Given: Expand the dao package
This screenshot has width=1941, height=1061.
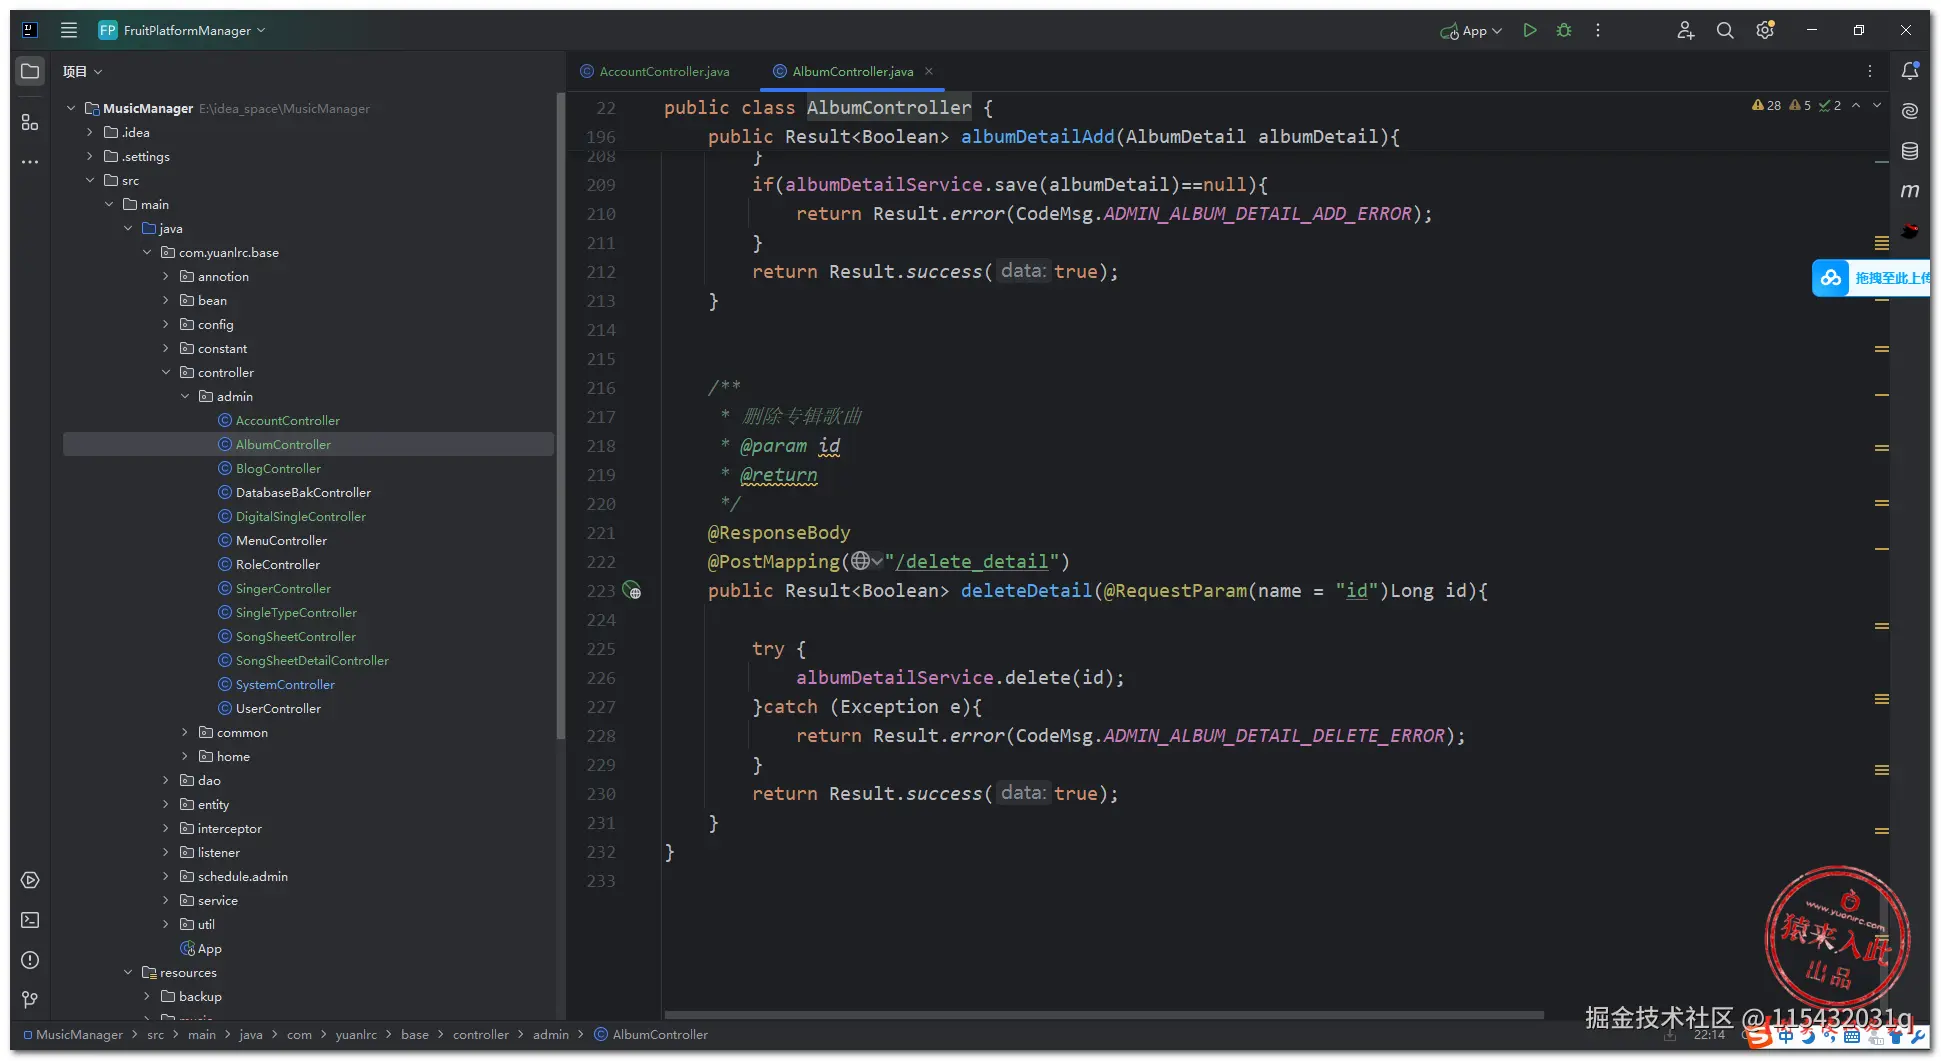Looking at the screenshot, I should (x=166, y=780).
